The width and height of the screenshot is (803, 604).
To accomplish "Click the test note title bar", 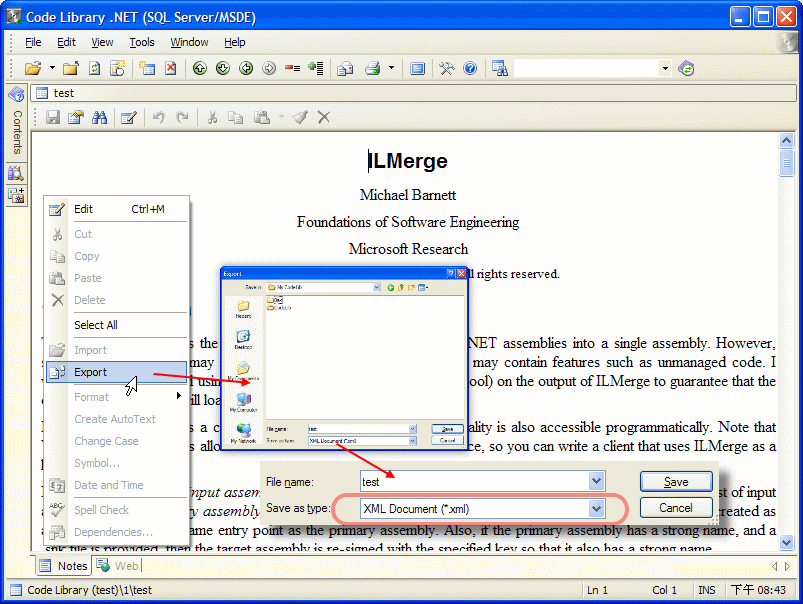I will 413,93.
